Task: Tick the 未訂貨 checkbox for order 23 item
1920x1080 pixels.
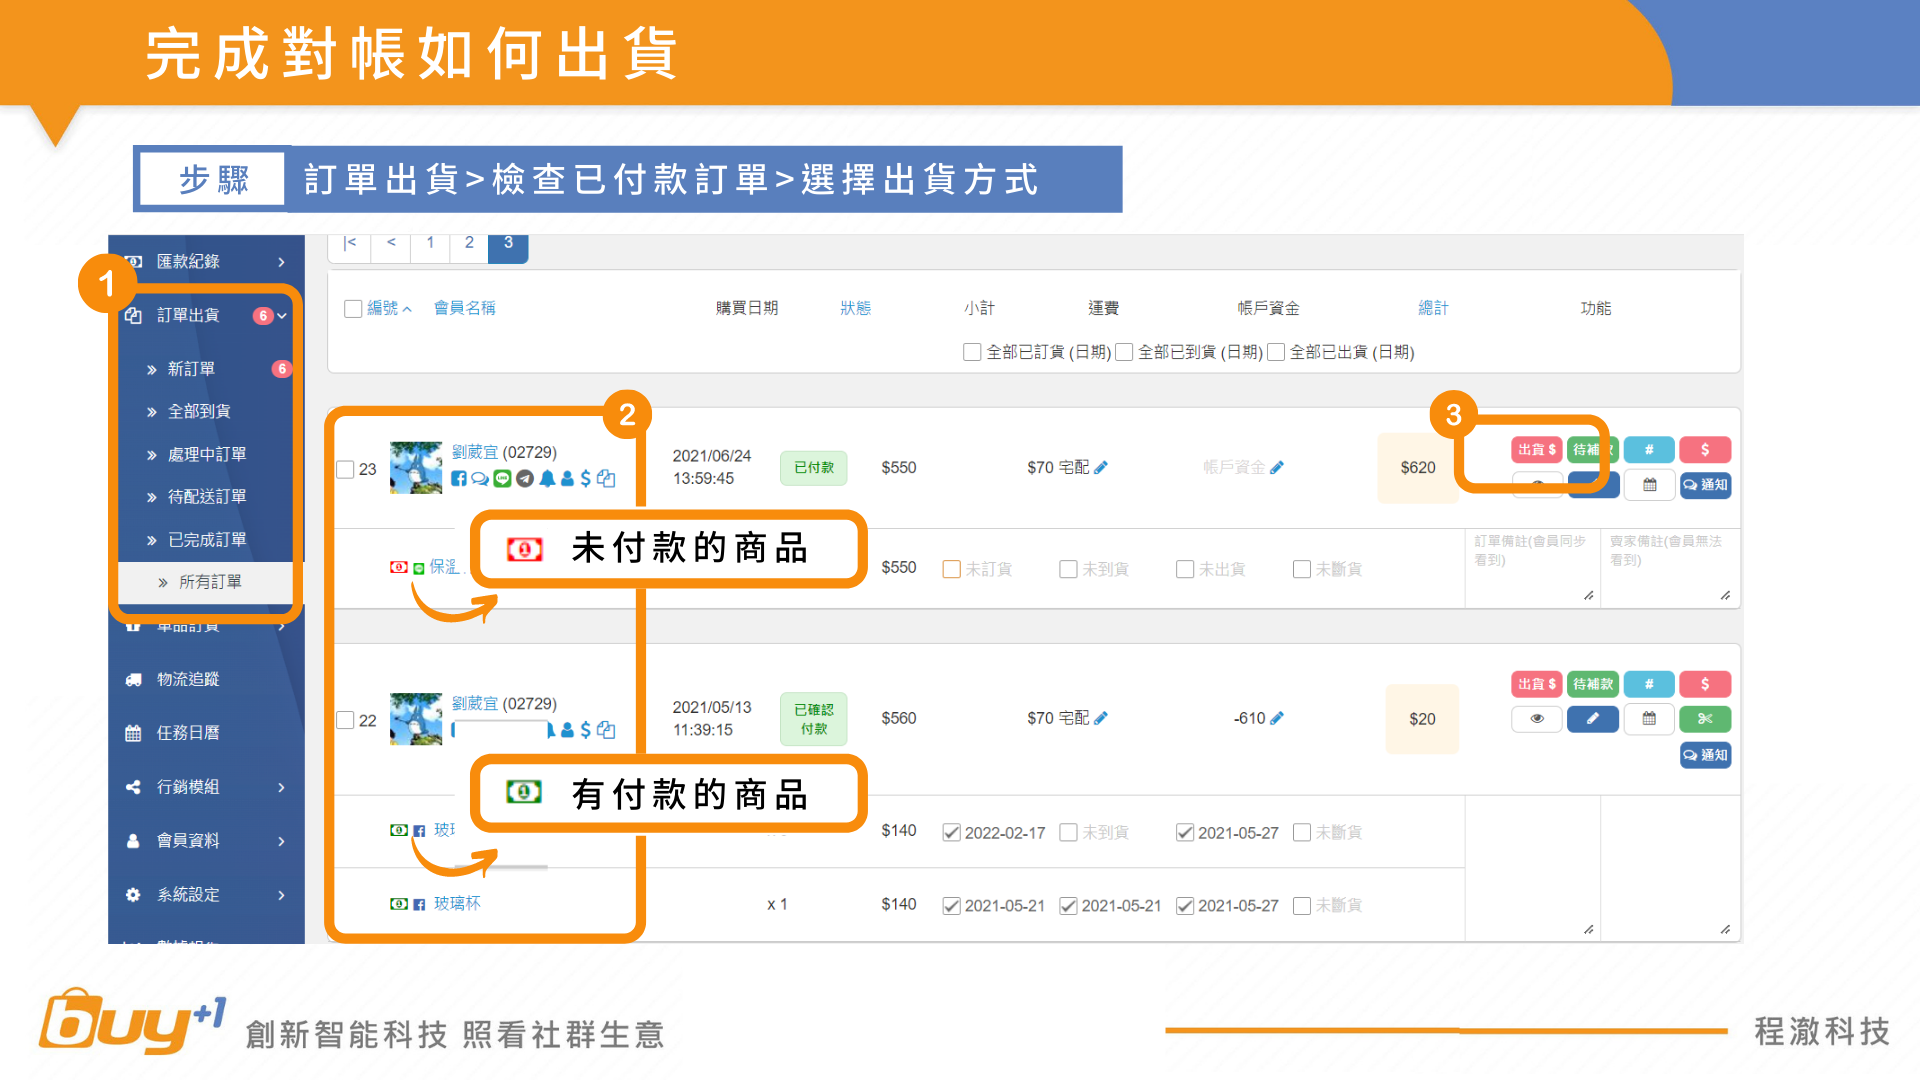Action: pyautogui.click(x=952, y=569)
